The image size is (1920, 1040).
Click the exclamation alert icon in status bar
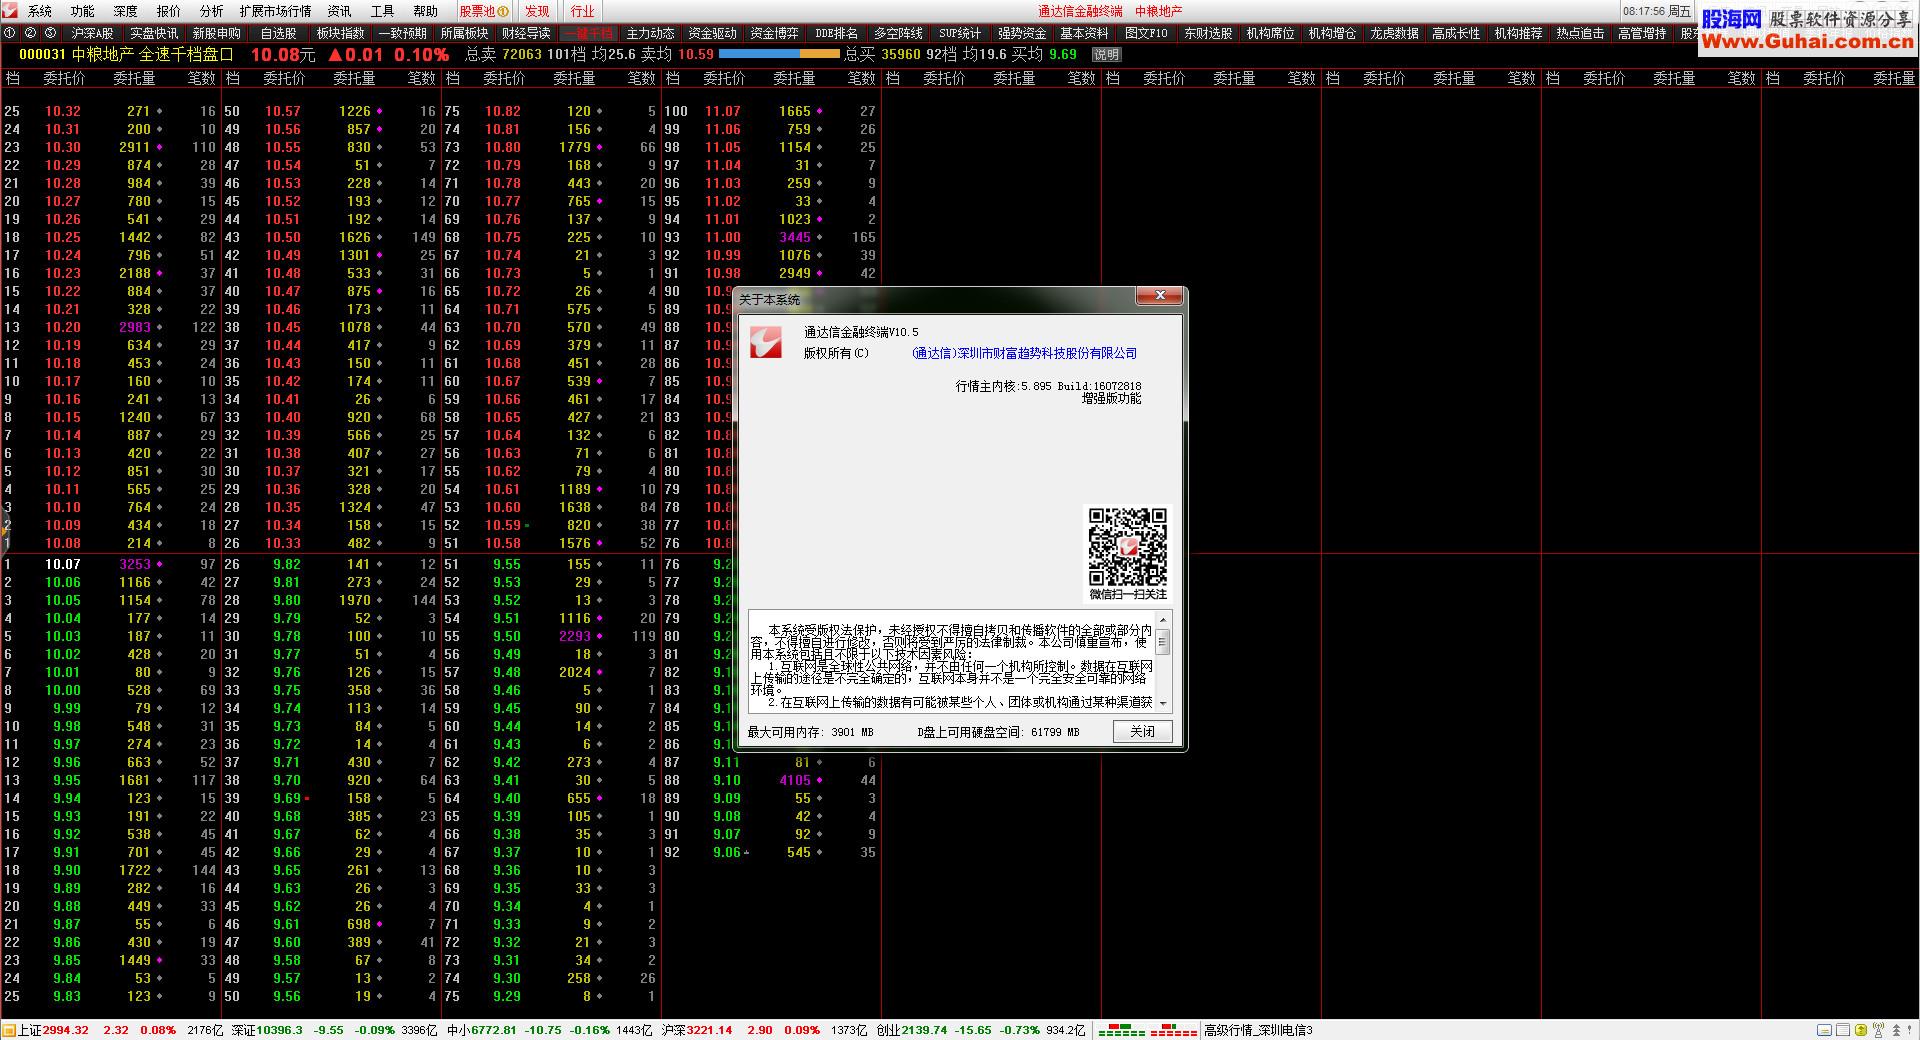click(1910, 1030)
